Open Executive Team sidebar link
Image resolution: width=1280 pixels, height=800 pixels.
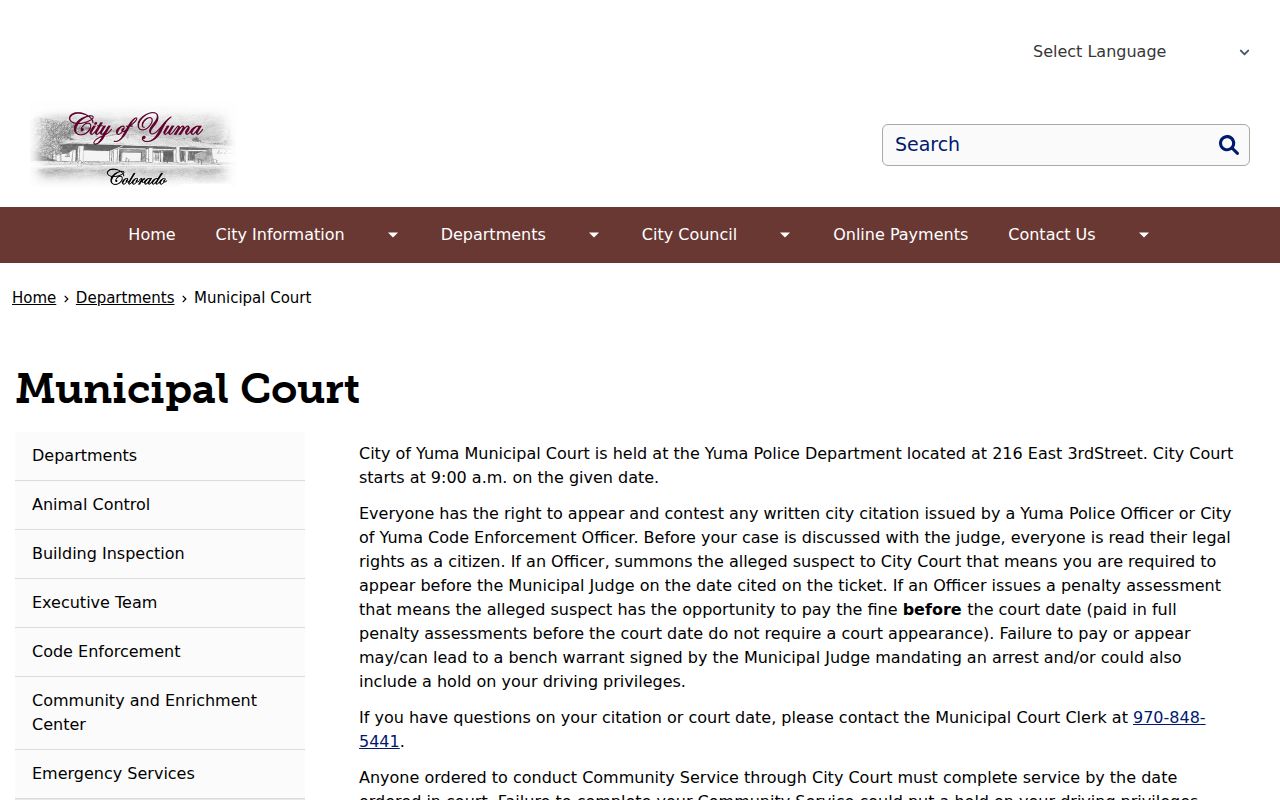pos(160,603)
